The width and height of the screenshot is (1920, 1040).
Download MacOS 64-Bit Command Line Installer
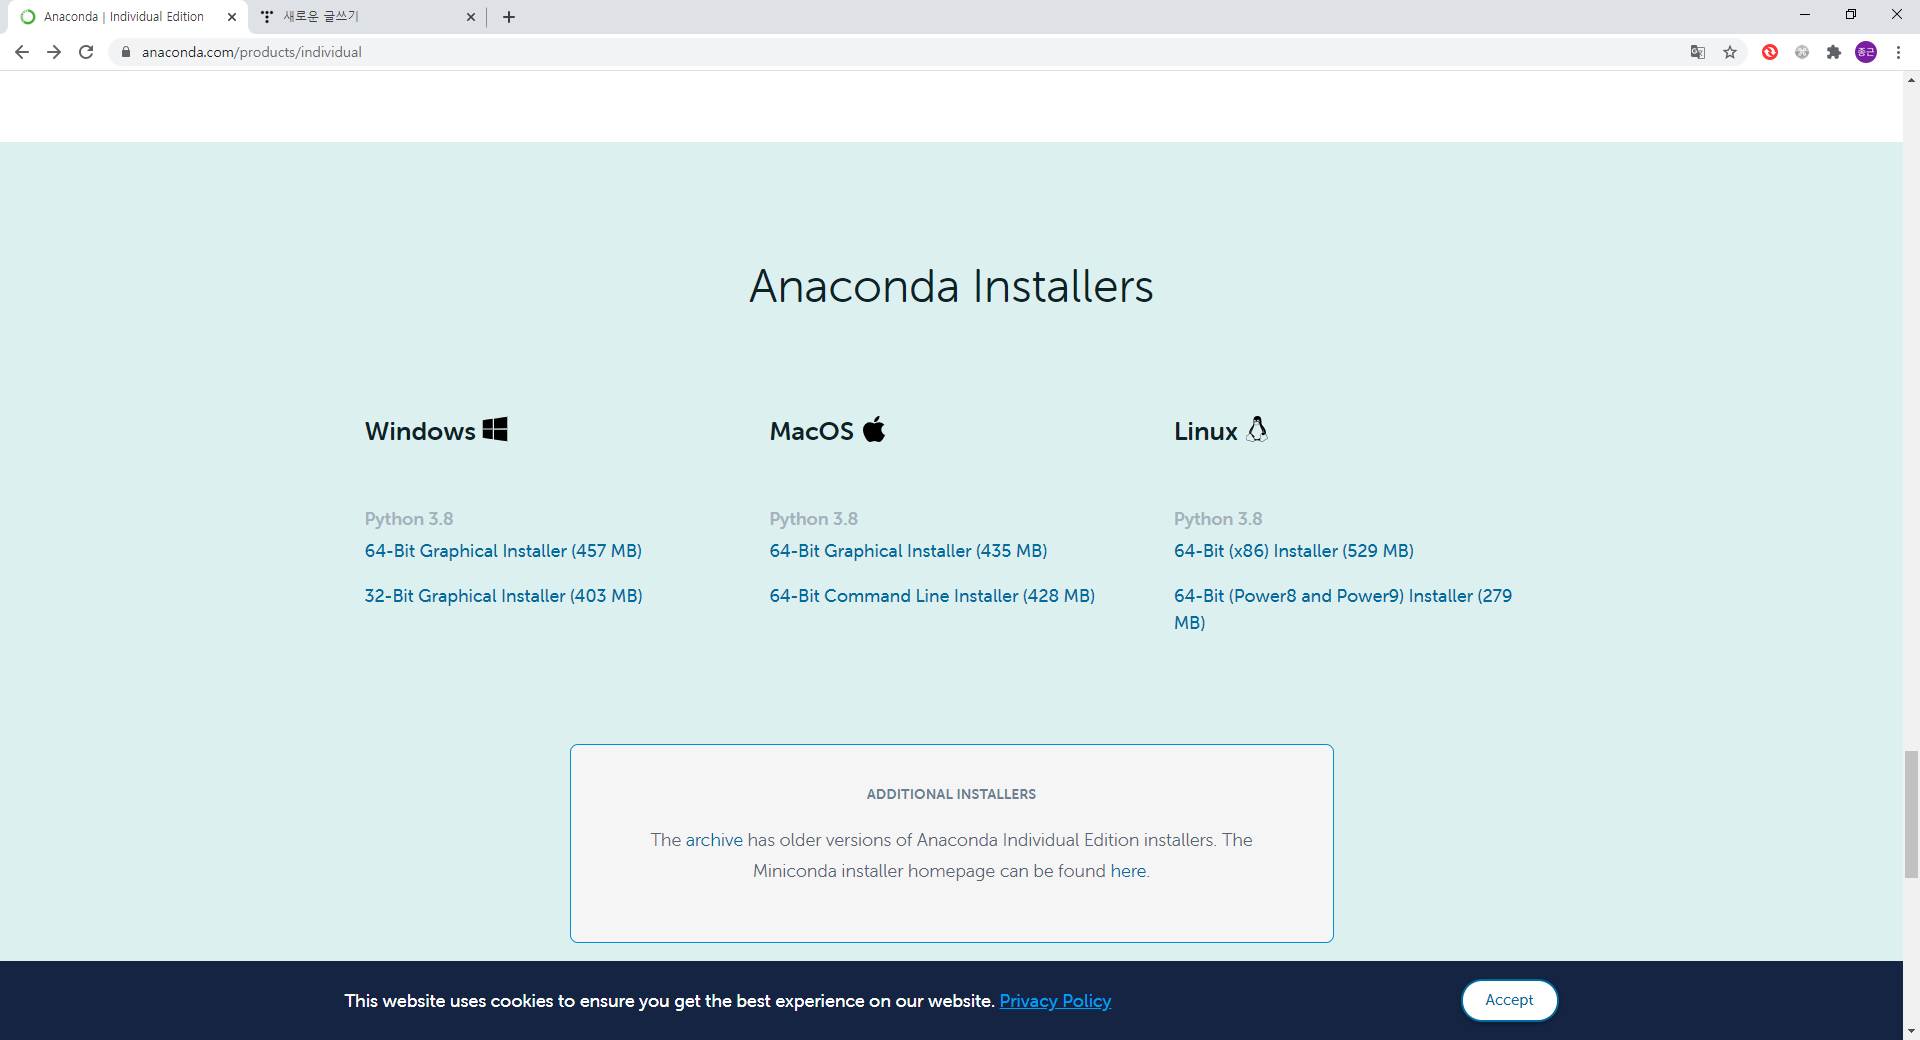coord(932,596)
